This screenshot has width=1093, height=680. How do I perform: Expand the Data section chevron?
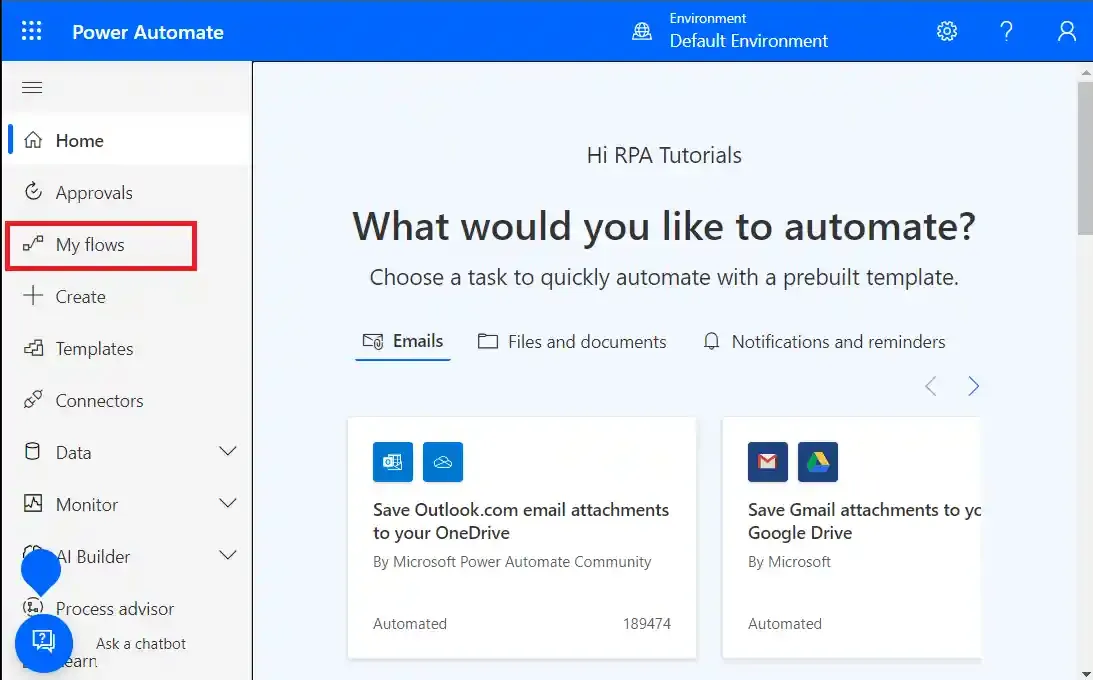(228, 451)
